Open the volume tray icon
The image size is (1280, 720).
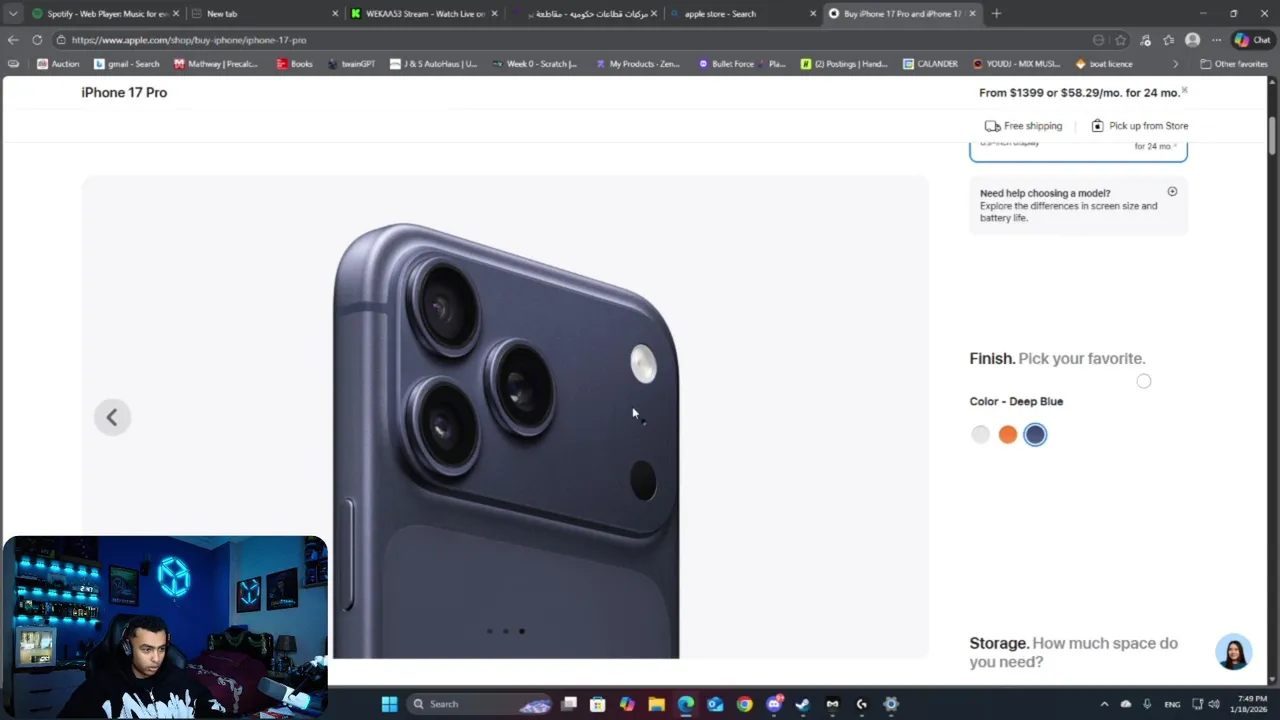(x=1213, y=704)
